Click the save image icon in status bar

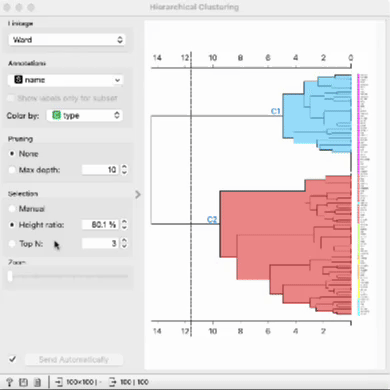pos(23,382)
